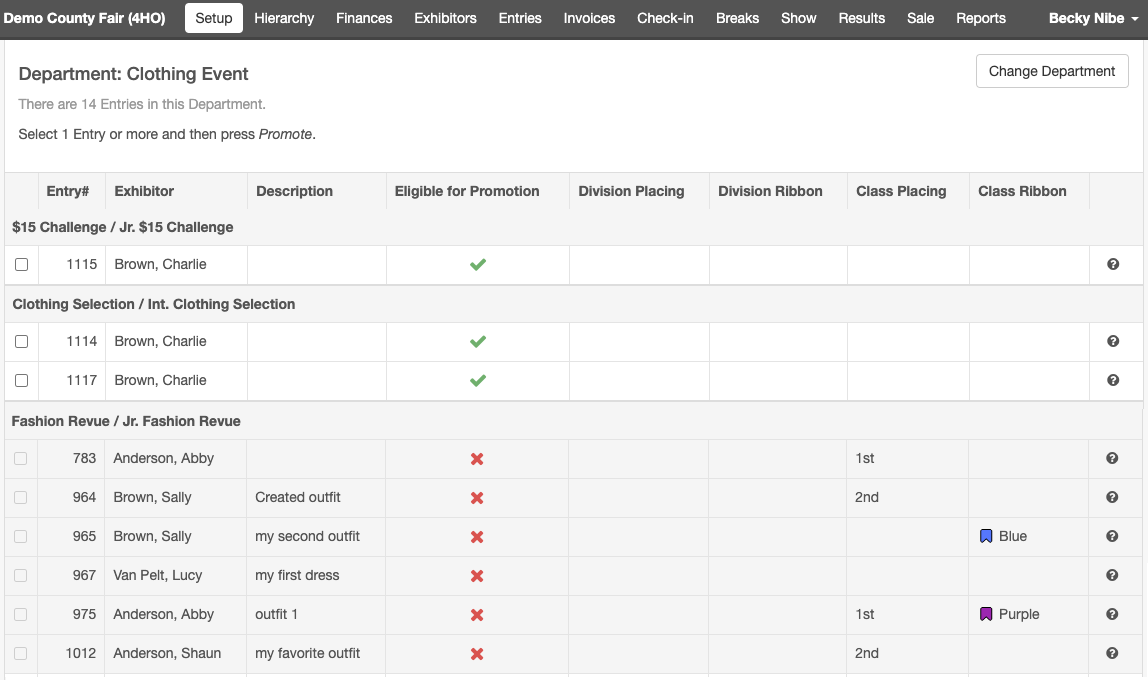This screenshot has height=680, width=1148.
Task: Click the Clothing Selection group heading
Action: click(x=154, y=304)
